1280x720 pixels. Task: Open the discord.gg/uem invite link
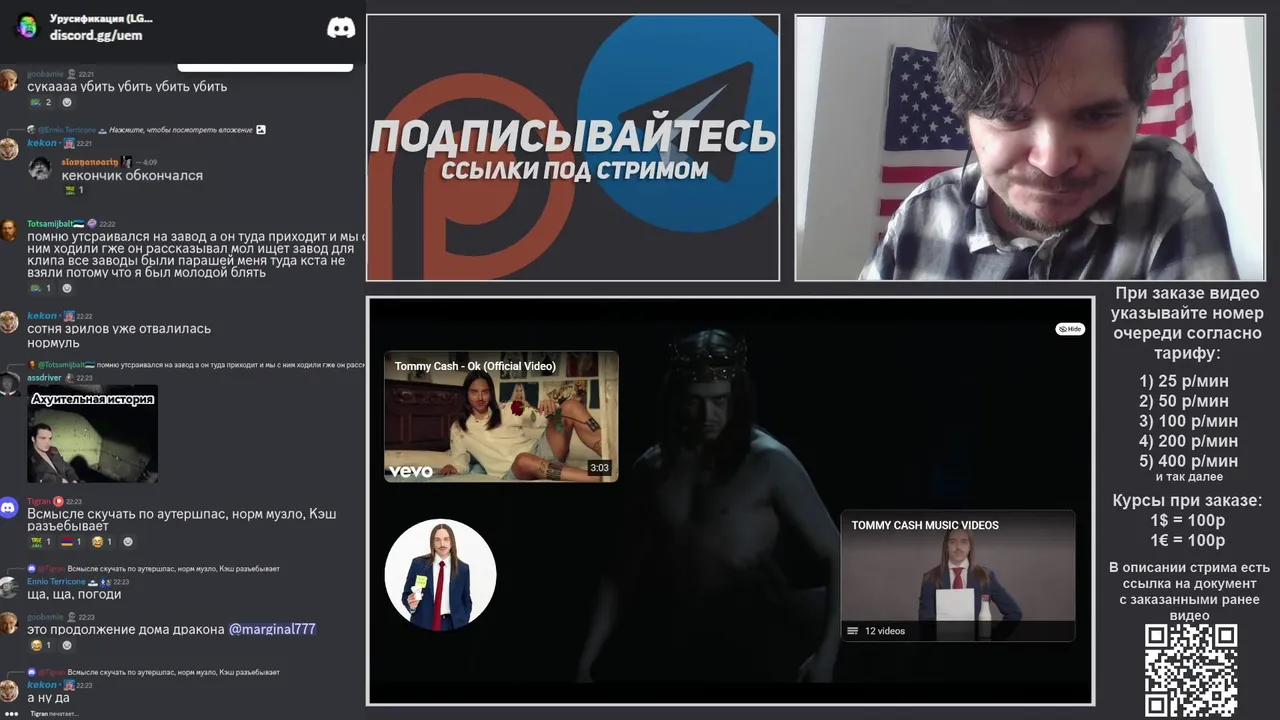(96, 35)
